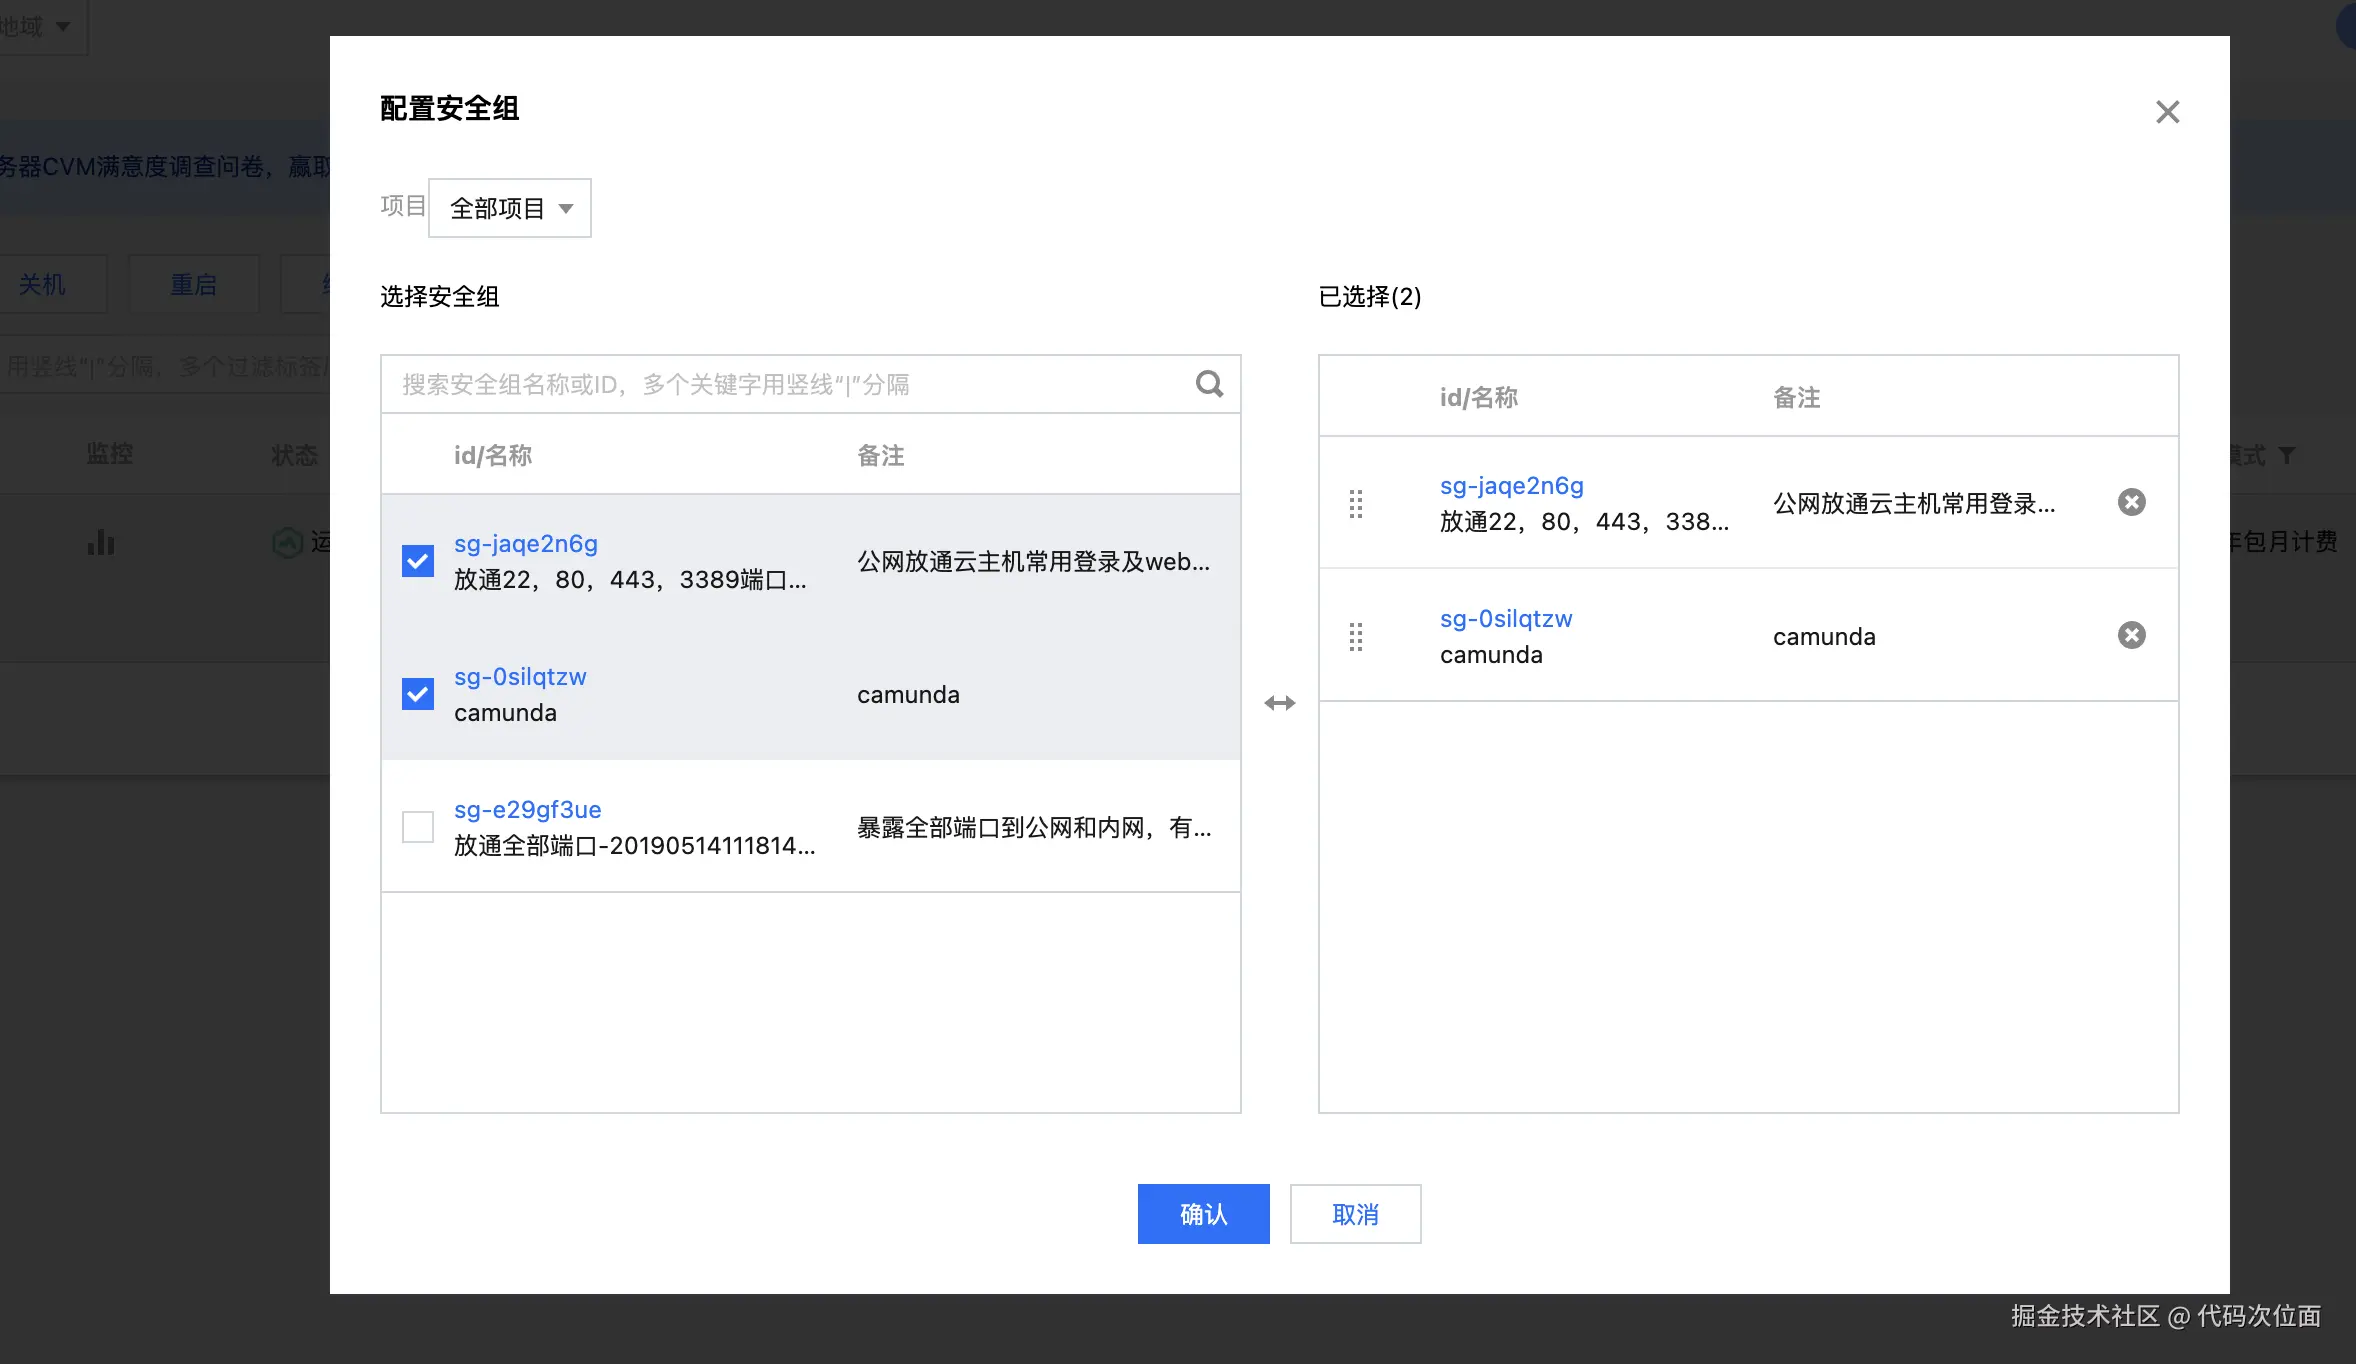The height and width of the screenshot is (1364, 2356).
Task: Uncheck the sg-0silqtzw camunda checkbox
Action: click(x=418, y=694)
